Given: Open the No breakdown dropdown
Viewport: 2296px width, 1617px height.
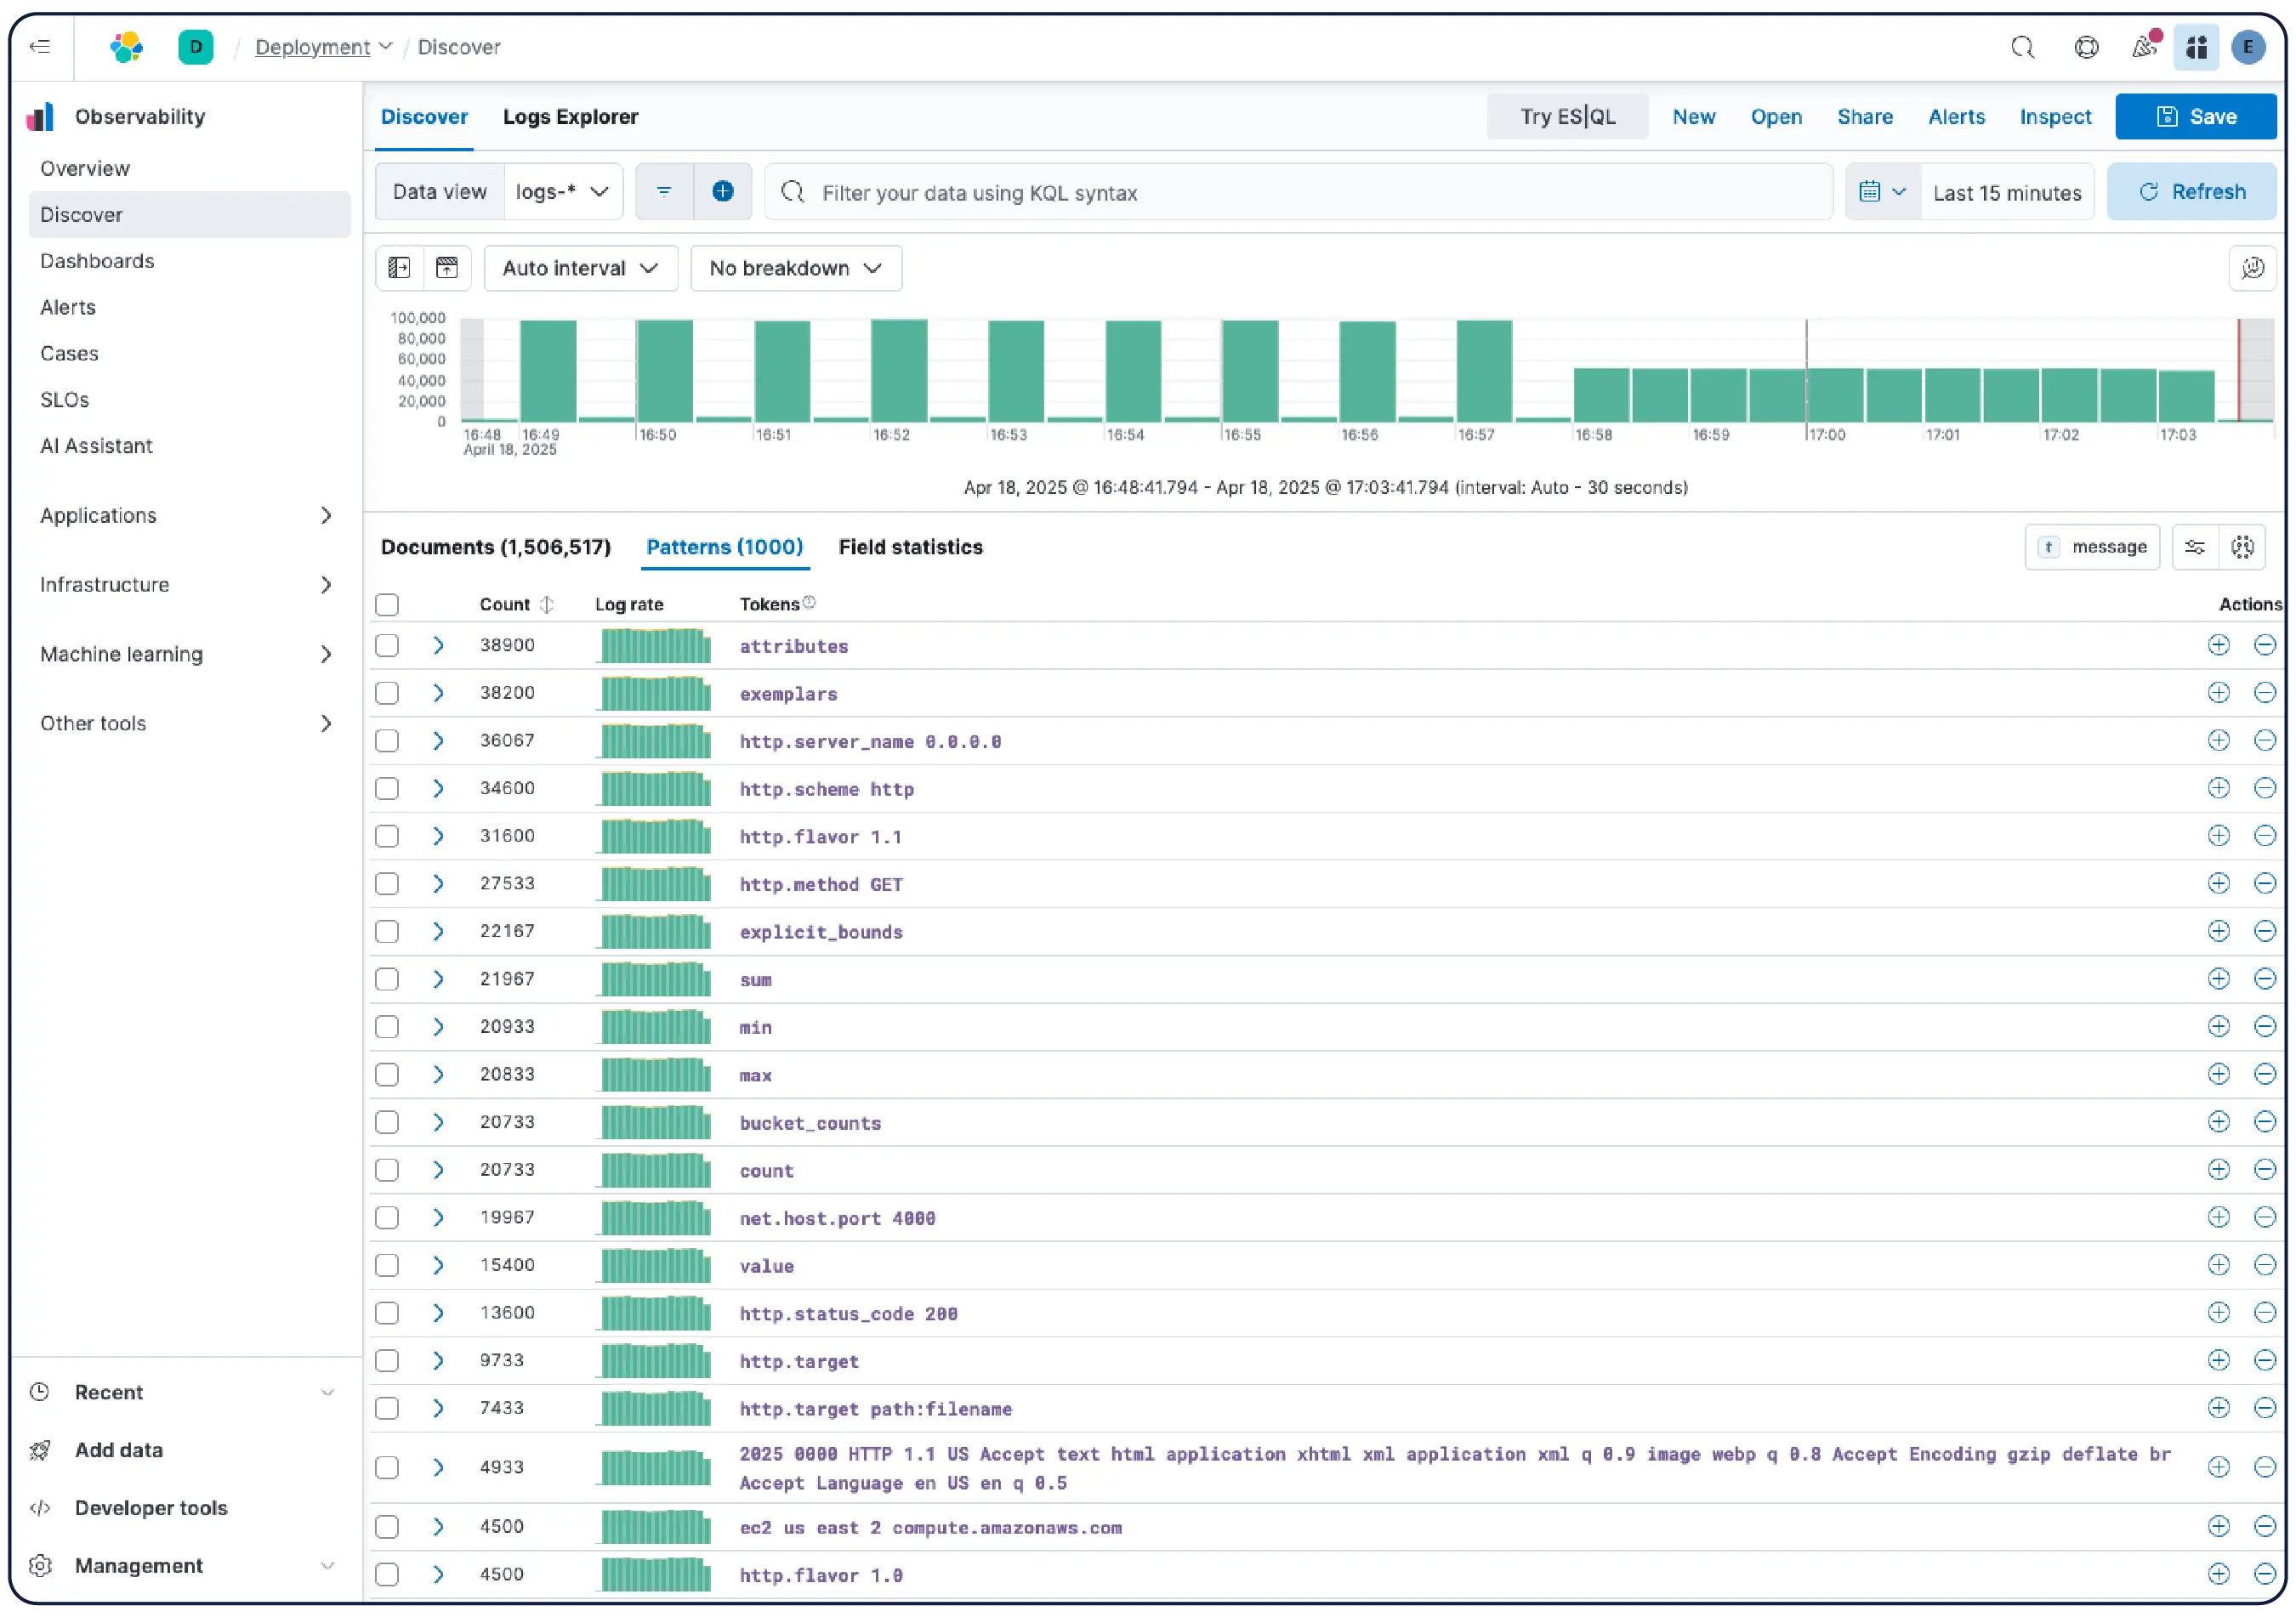Looking at the screenshot, I should [795, 268].
